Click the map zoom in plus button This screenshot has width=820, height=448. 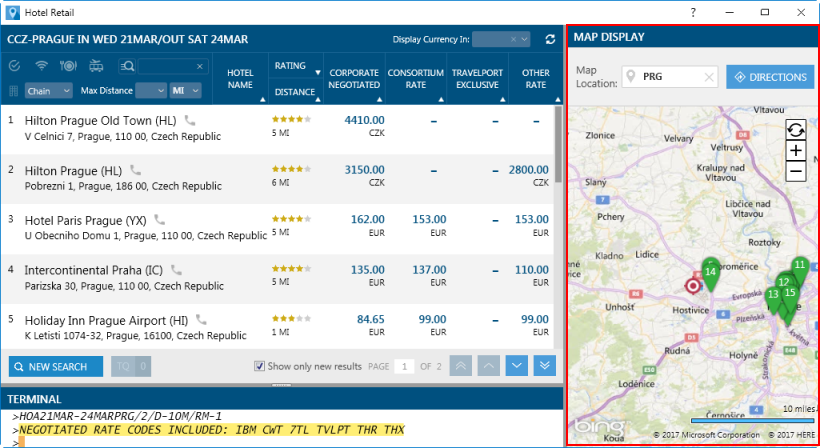(x=796, y=150)
